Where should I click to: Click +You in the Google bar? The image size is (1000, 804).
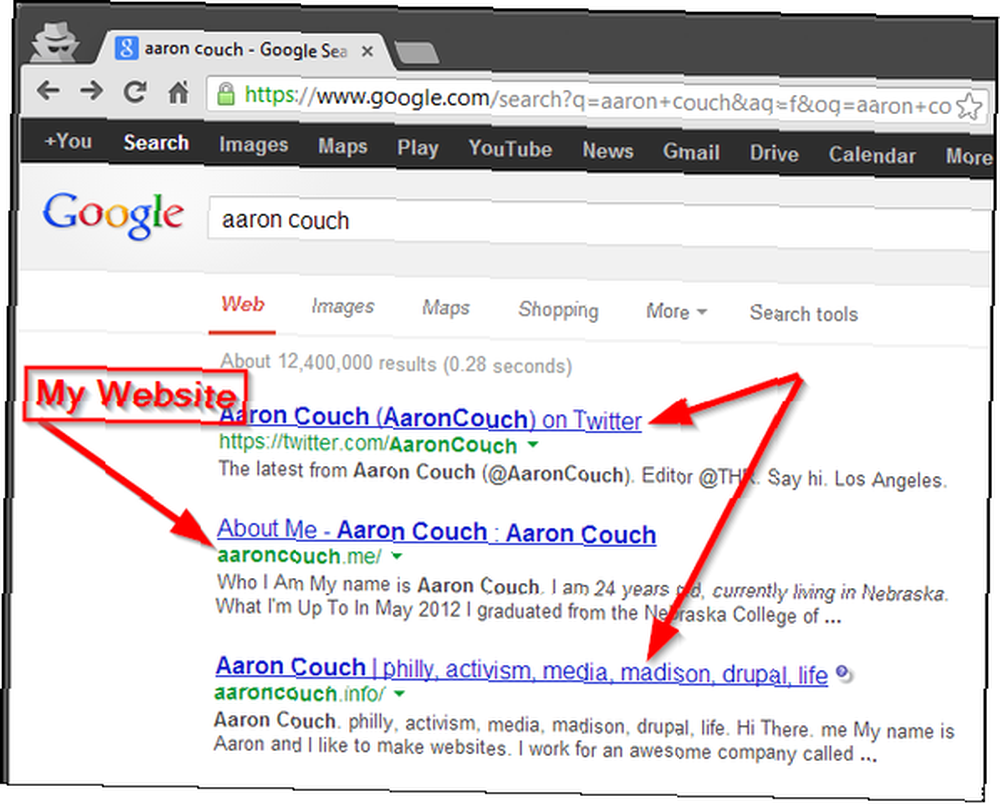pyautogui.click(x=68, y=141)
